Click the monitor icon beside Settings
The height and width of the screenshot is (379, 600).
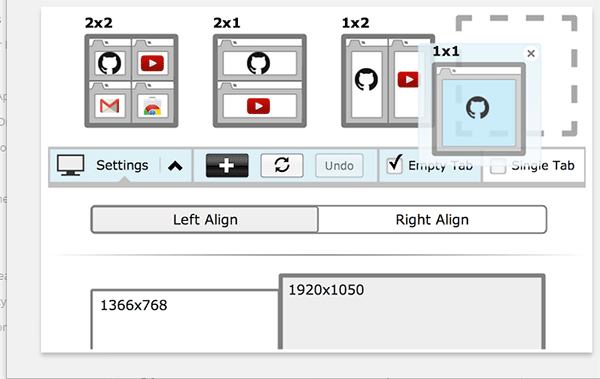pyautogui.click(x=70, y=165)
